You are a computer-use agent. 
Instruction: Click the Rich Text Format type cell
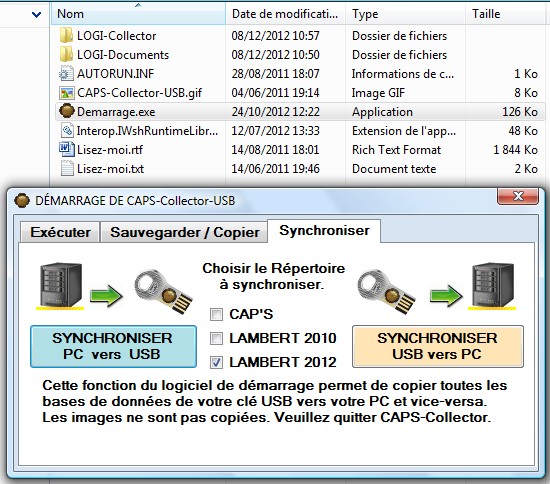(396, 150)
